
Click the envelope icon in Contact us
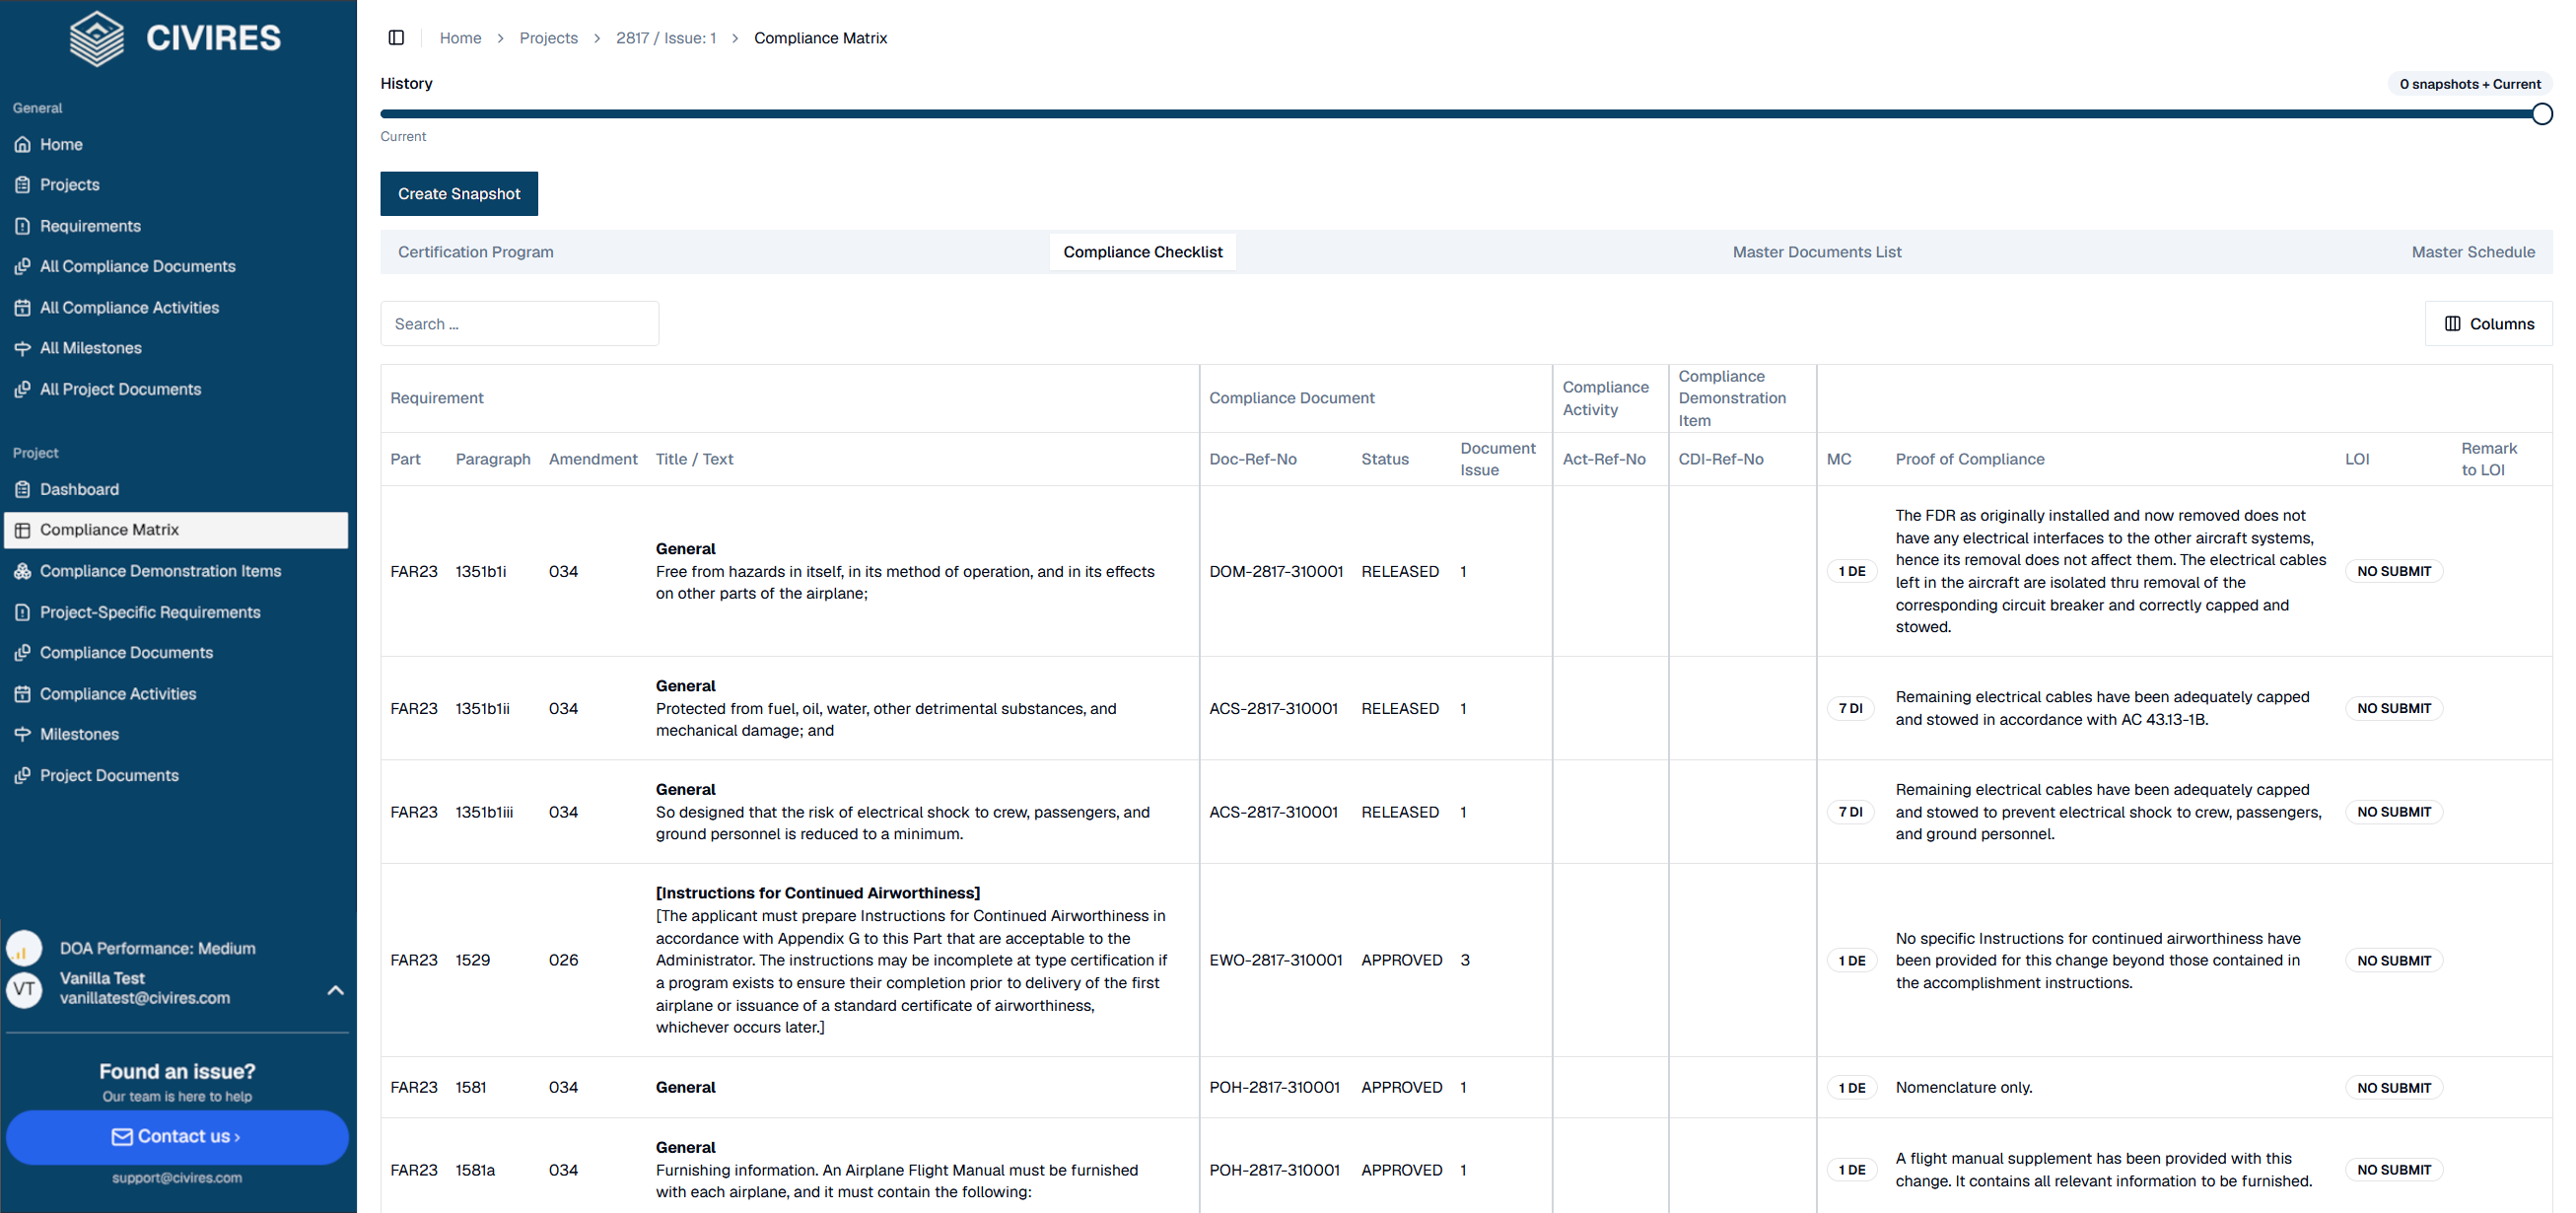coord(122,1137)
